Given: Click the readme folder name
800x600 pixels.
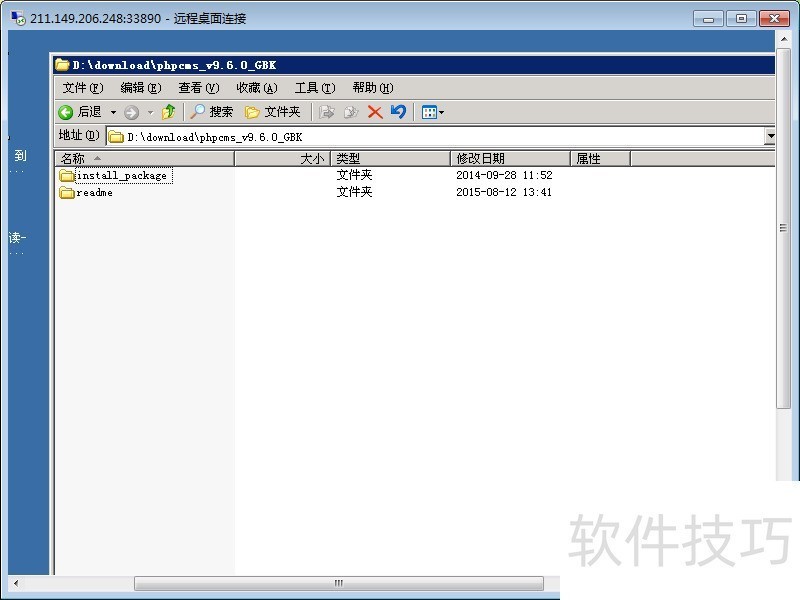Looking at the screenshot, I should 94,192.
